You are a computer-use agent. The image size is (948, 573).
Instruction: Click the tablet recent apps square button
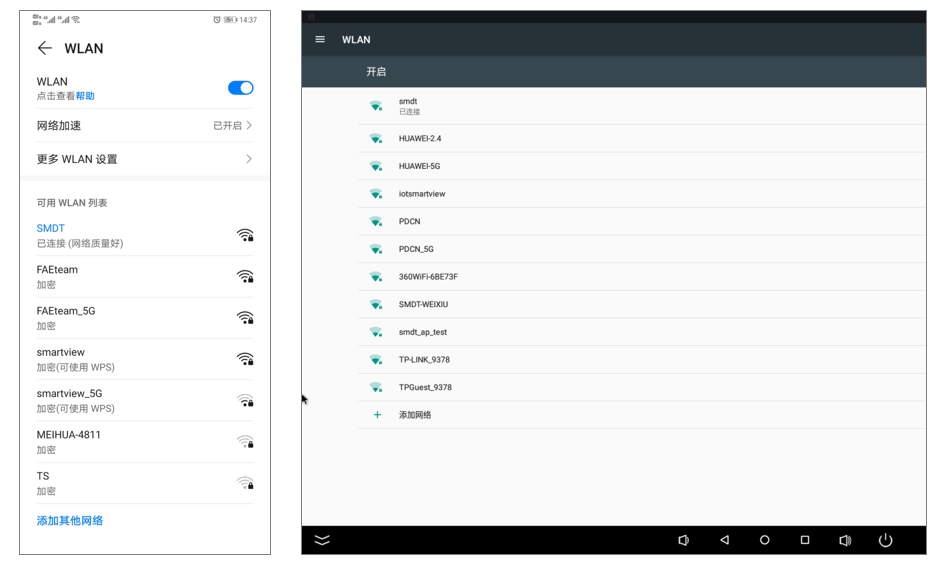805,540
